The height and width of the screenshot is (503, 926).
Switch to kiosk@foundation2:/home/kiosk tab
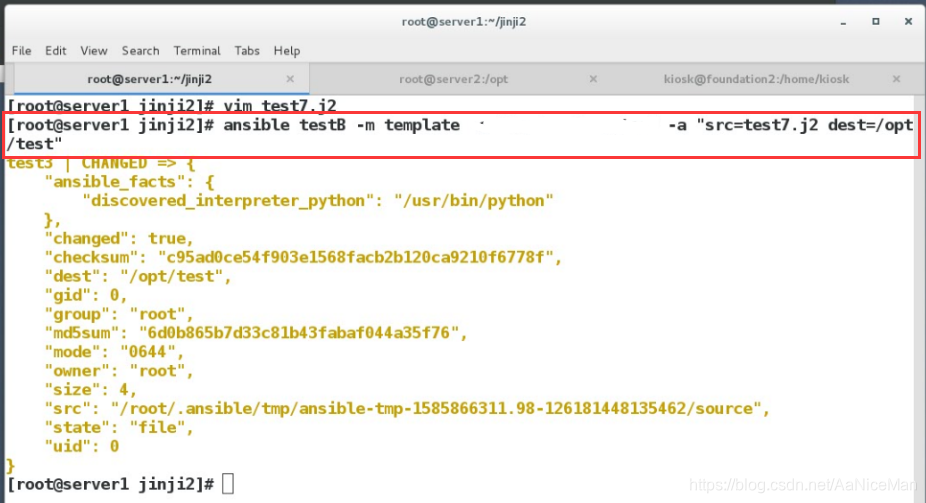pyautogui.click(x=757, y=79)
